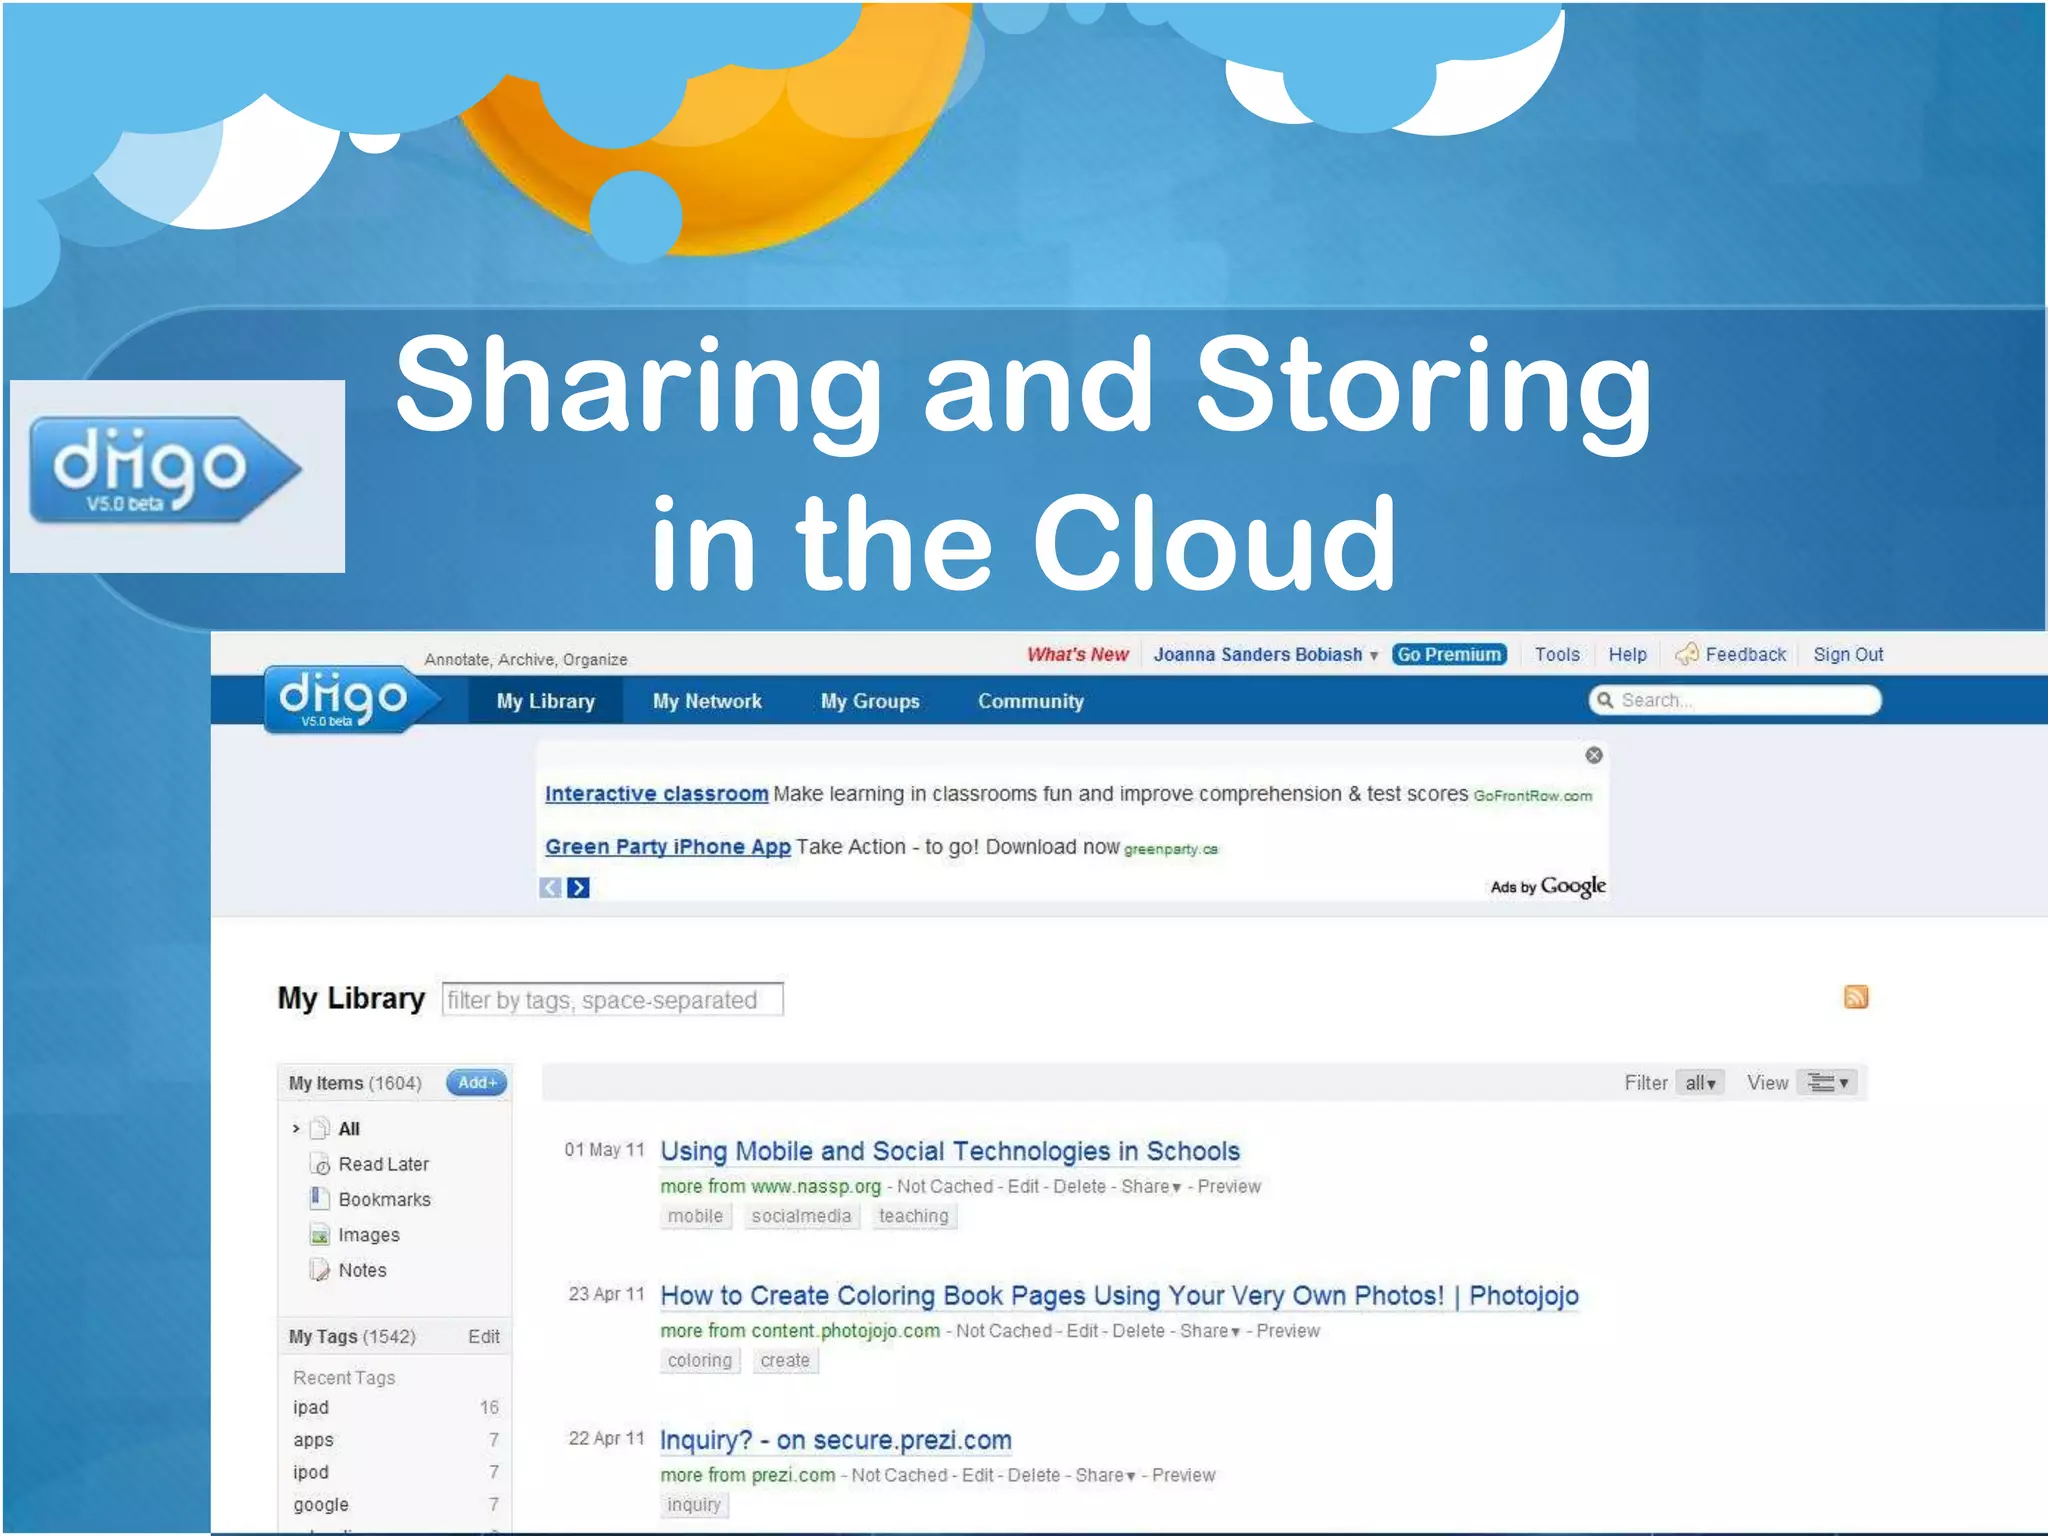Open Using Mobile and Social Technologies in Schools
Viewport: 2048px width, 1536px height.
tap(950, 1151)
